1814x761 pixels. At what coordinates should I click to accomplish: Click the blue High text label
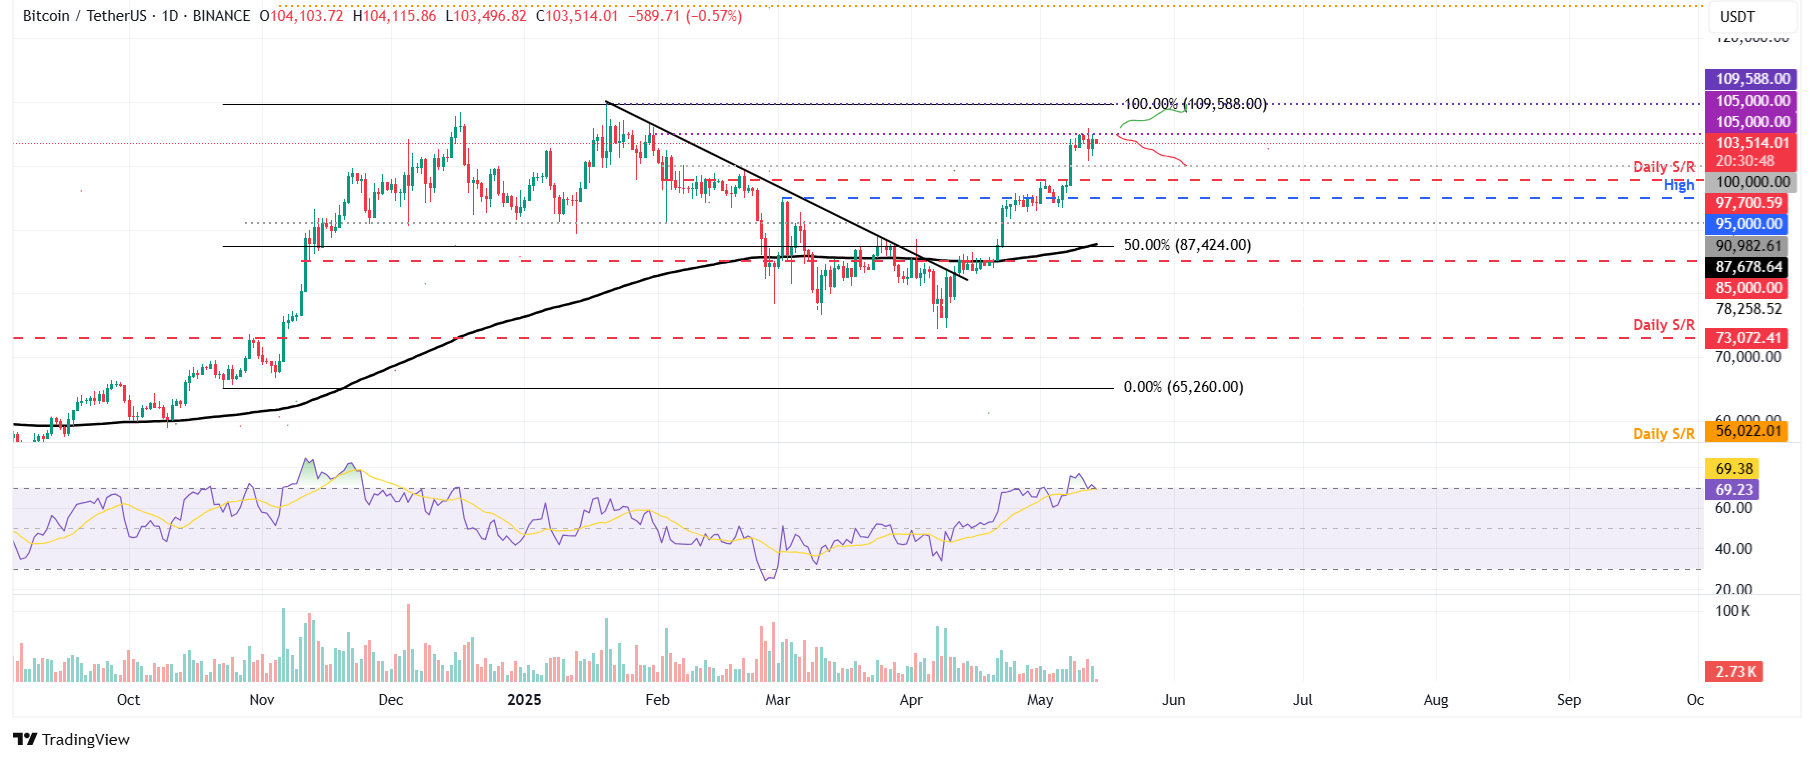pyautogui.click(x=1679, y=185)
